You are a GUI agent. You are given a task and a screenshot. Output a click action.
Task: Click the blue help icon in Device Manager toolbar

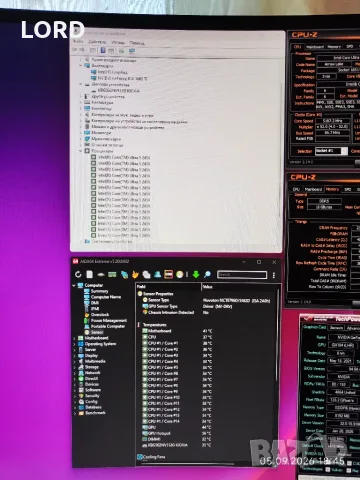point(103,50)
